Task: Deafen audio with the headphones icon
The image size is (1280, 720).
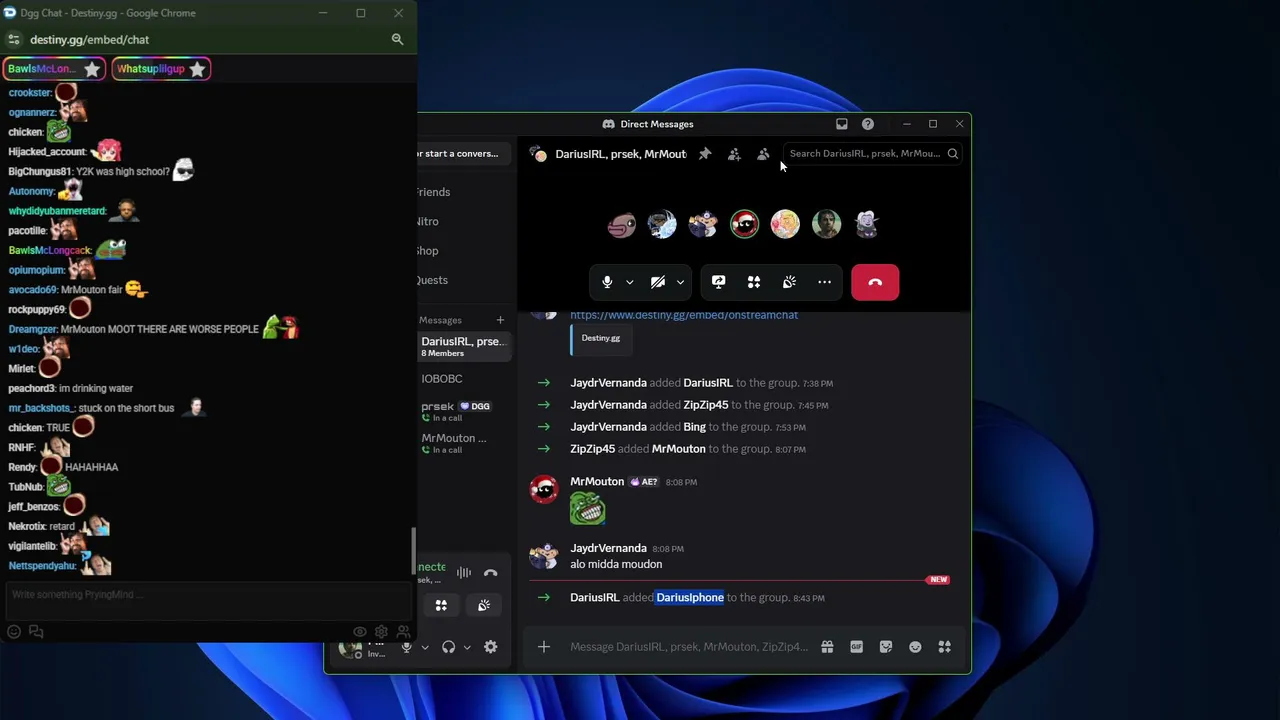Action: (x=448, y=647)
